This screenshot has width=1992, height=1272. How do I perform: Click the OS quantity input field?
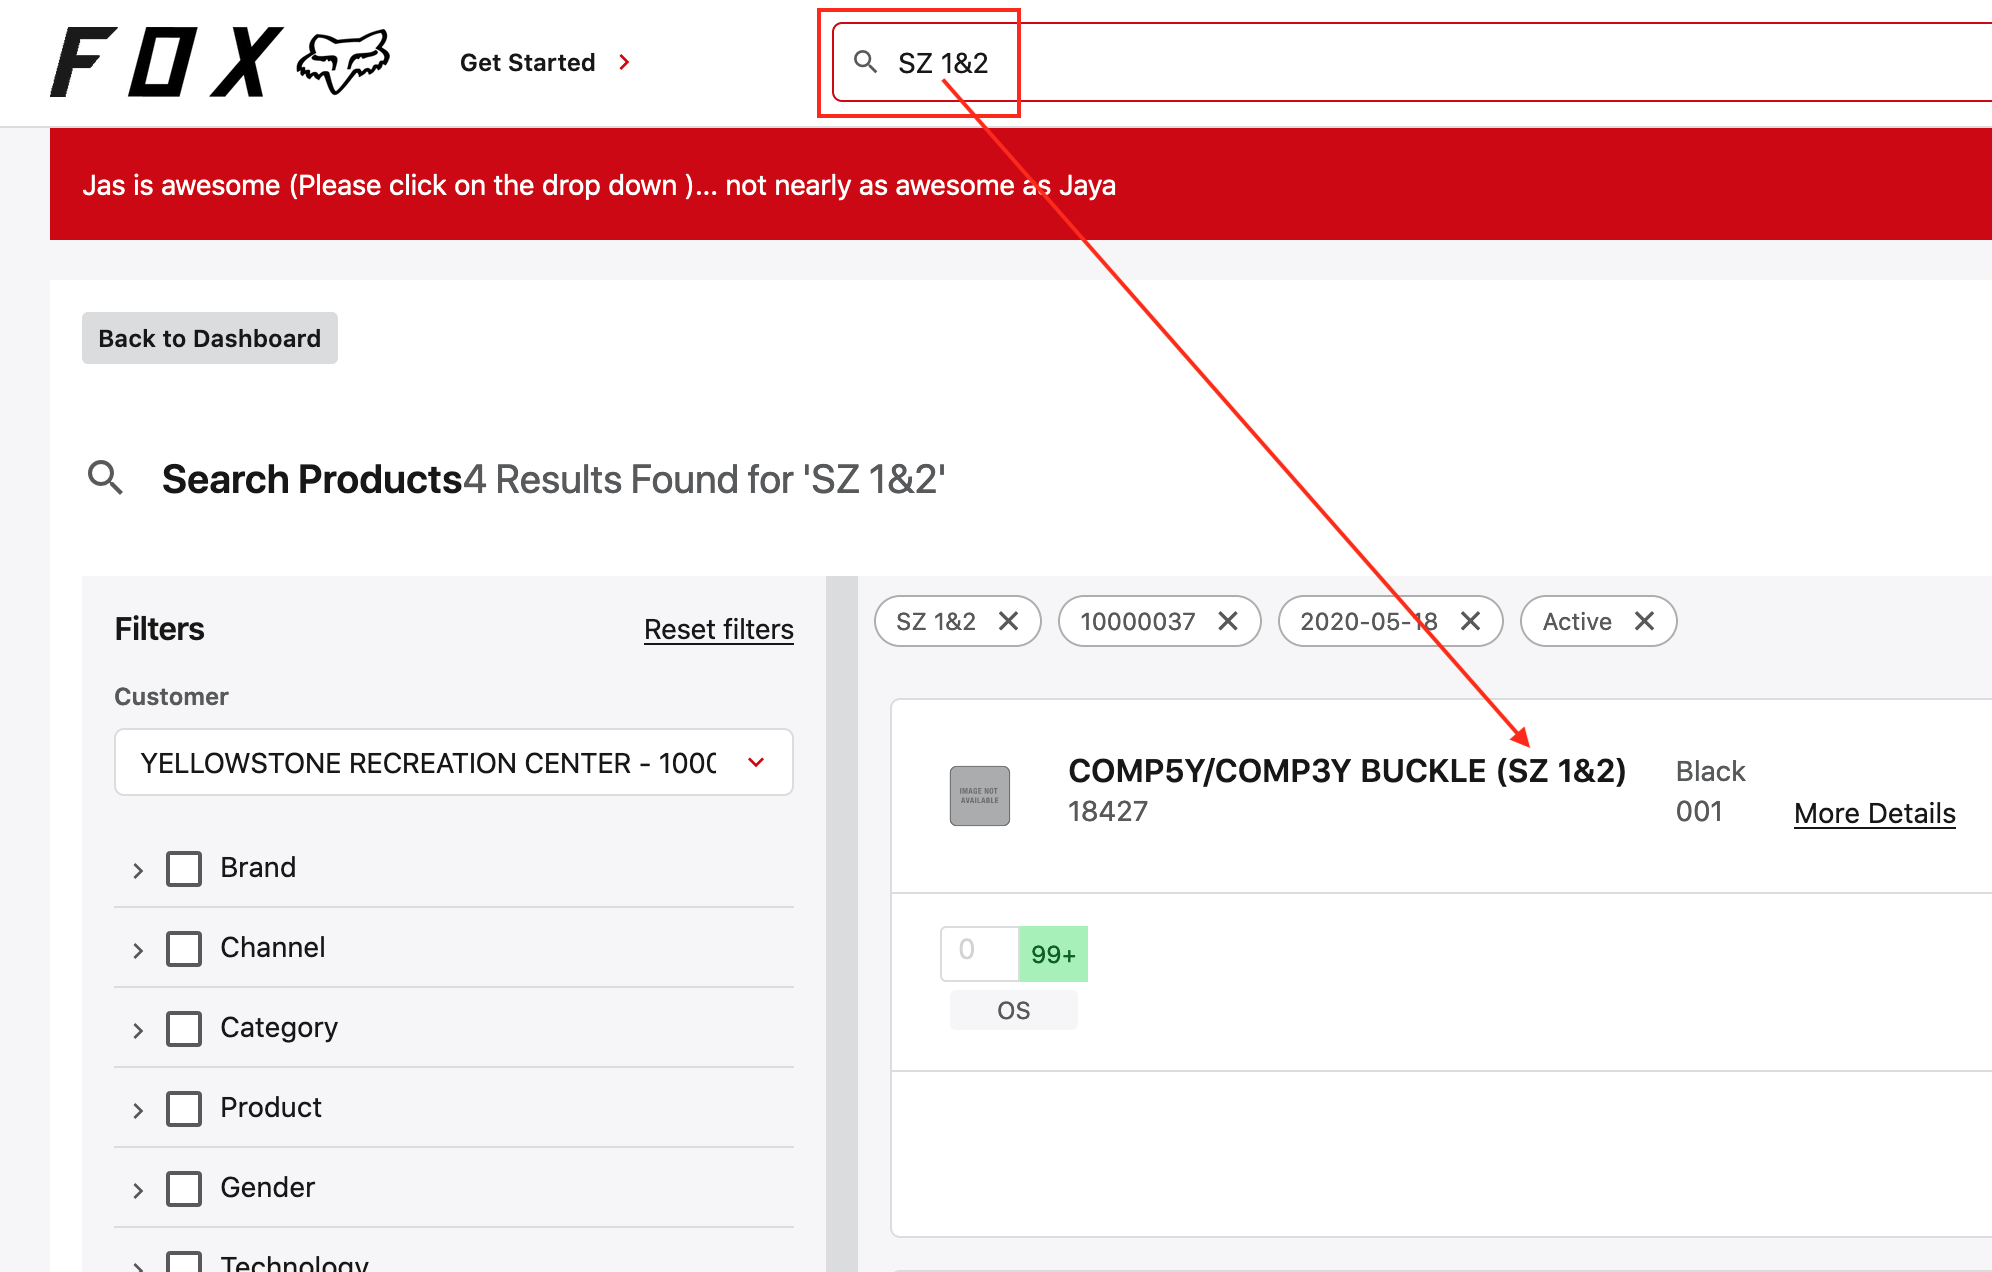(979, 952)
